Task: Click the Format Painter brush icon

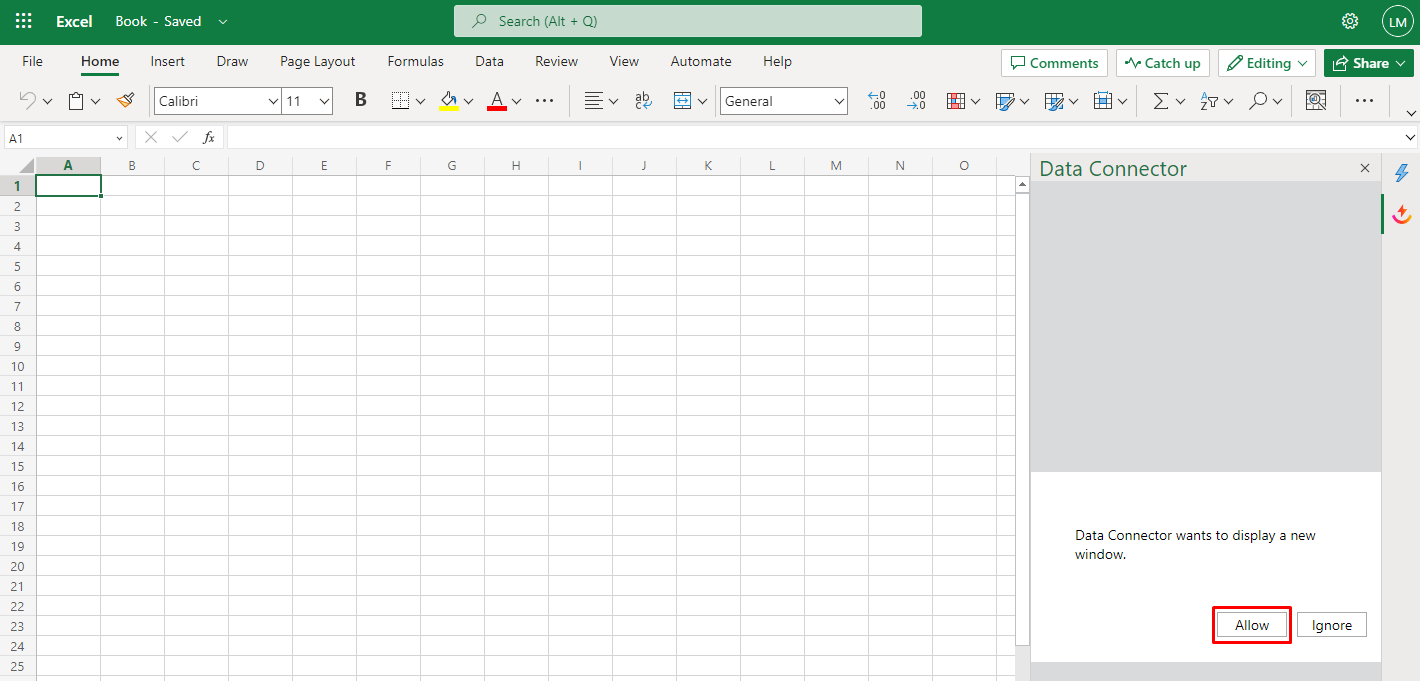Action: [125, 101]
